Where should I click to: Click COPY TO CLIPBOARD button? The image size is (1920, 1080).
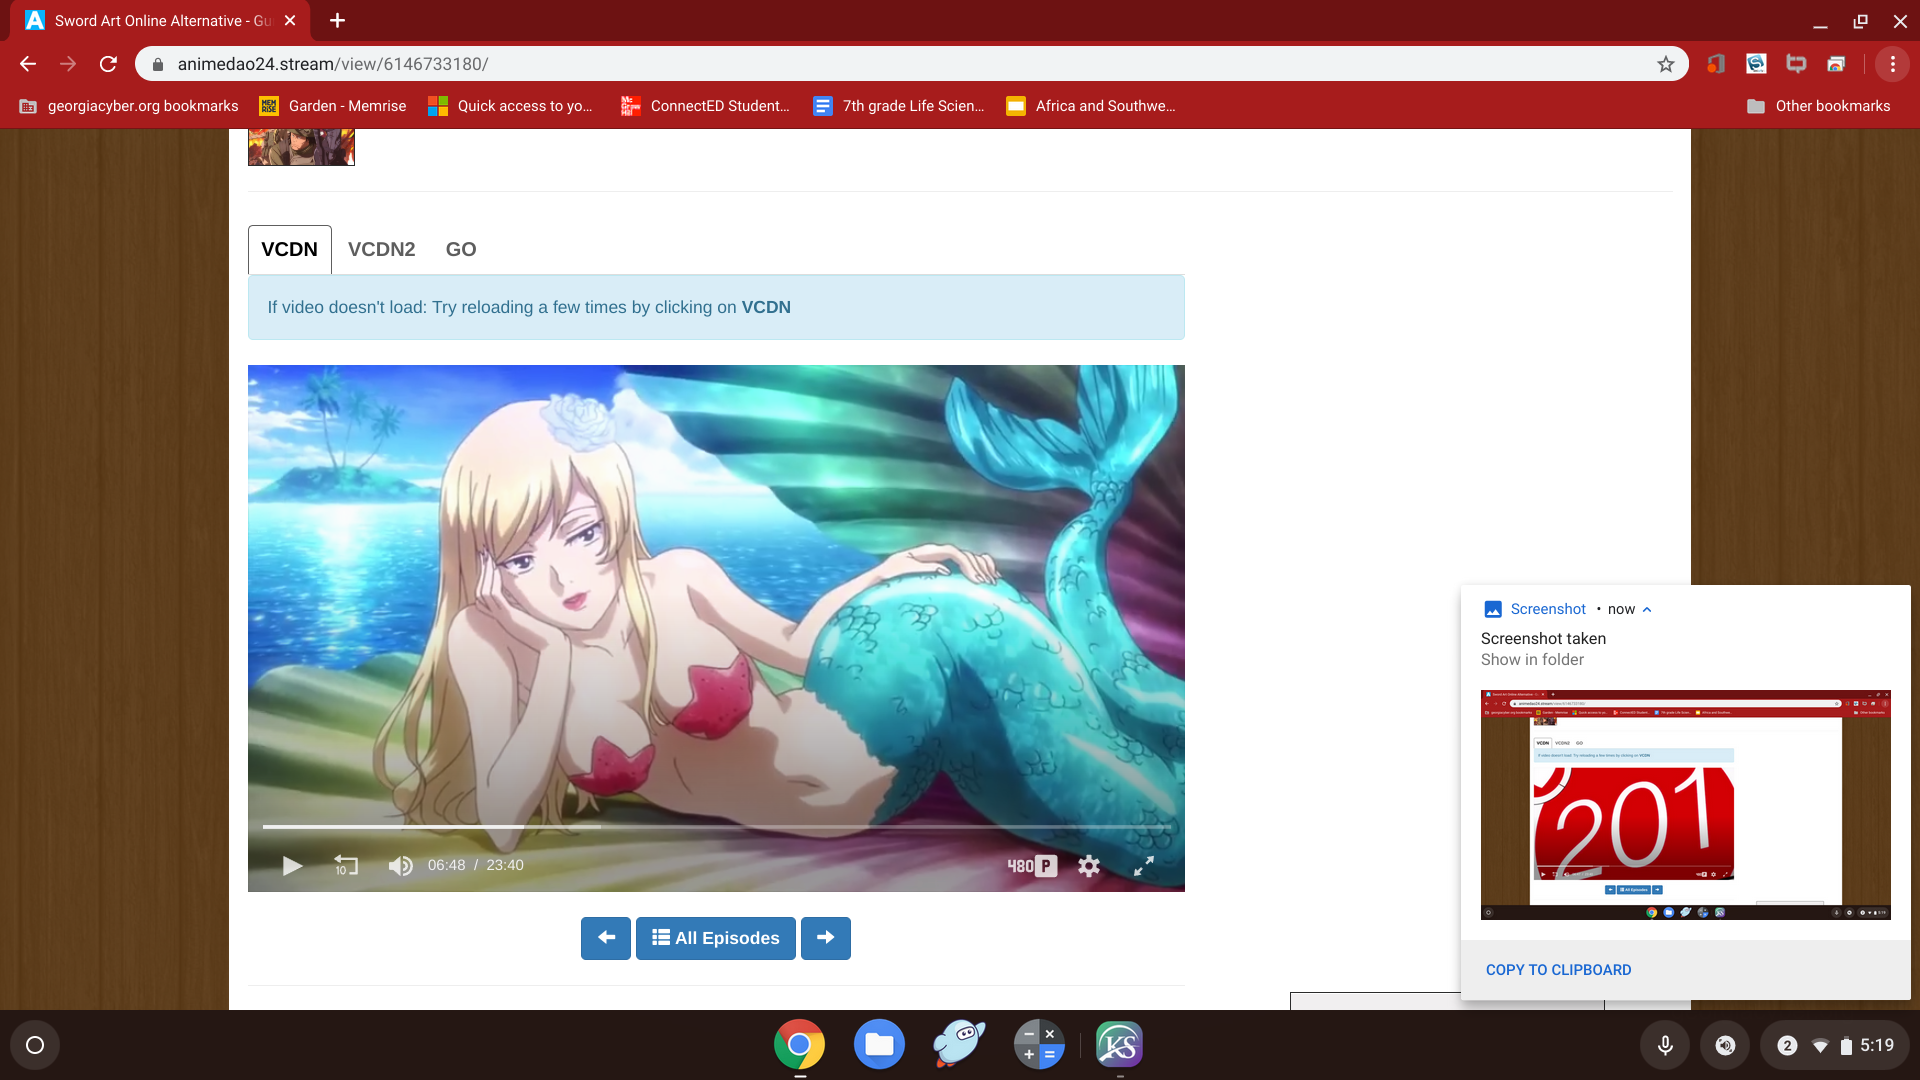[1558, 970]
